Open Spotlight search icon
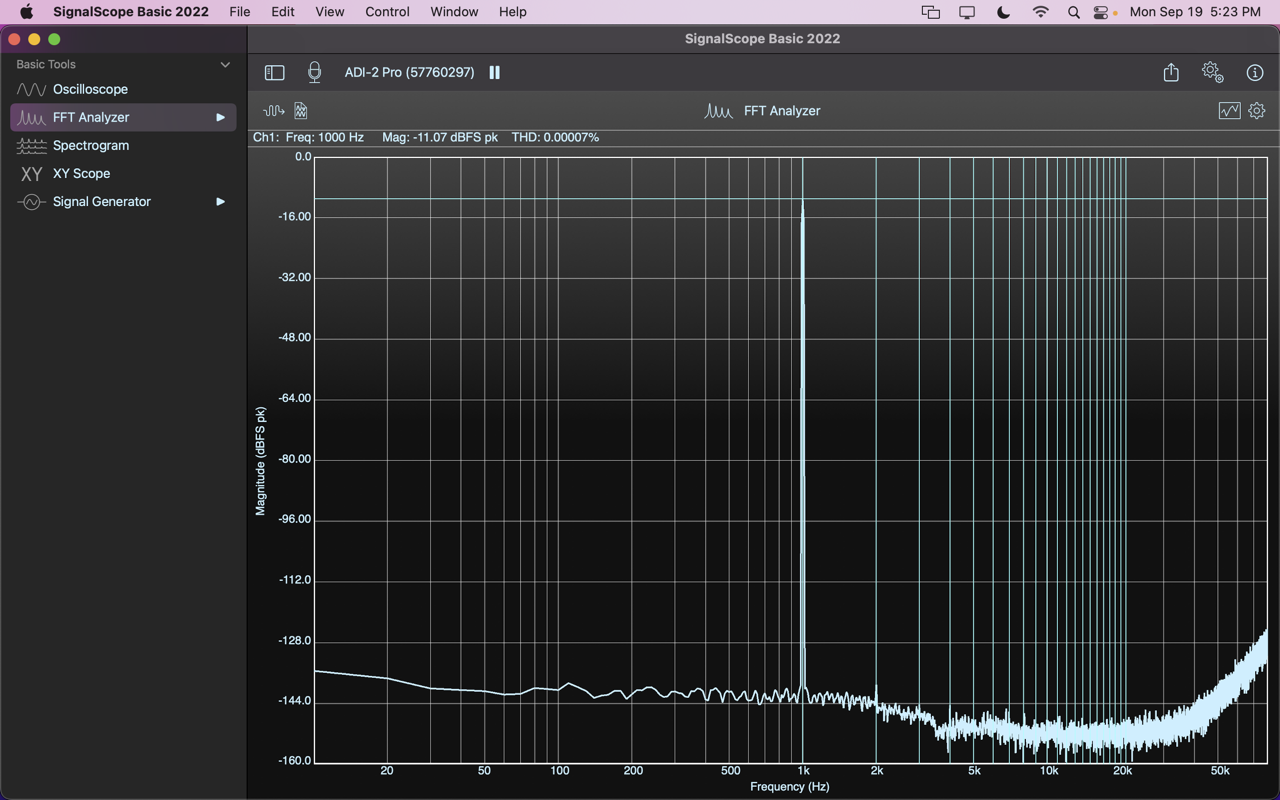Screen dimensions: 1280x800 1073,12
